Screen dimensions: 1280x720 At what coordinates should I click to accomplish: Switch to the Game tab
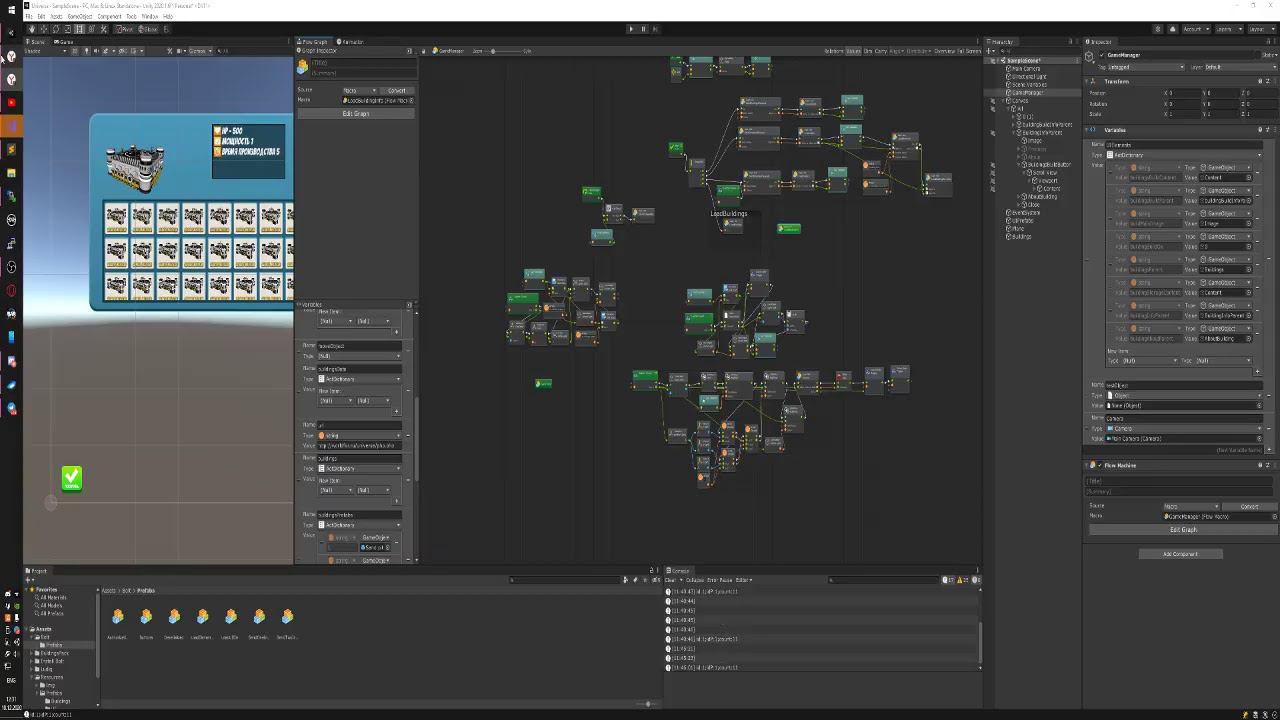pyautogui.click(x=65, y=42)
